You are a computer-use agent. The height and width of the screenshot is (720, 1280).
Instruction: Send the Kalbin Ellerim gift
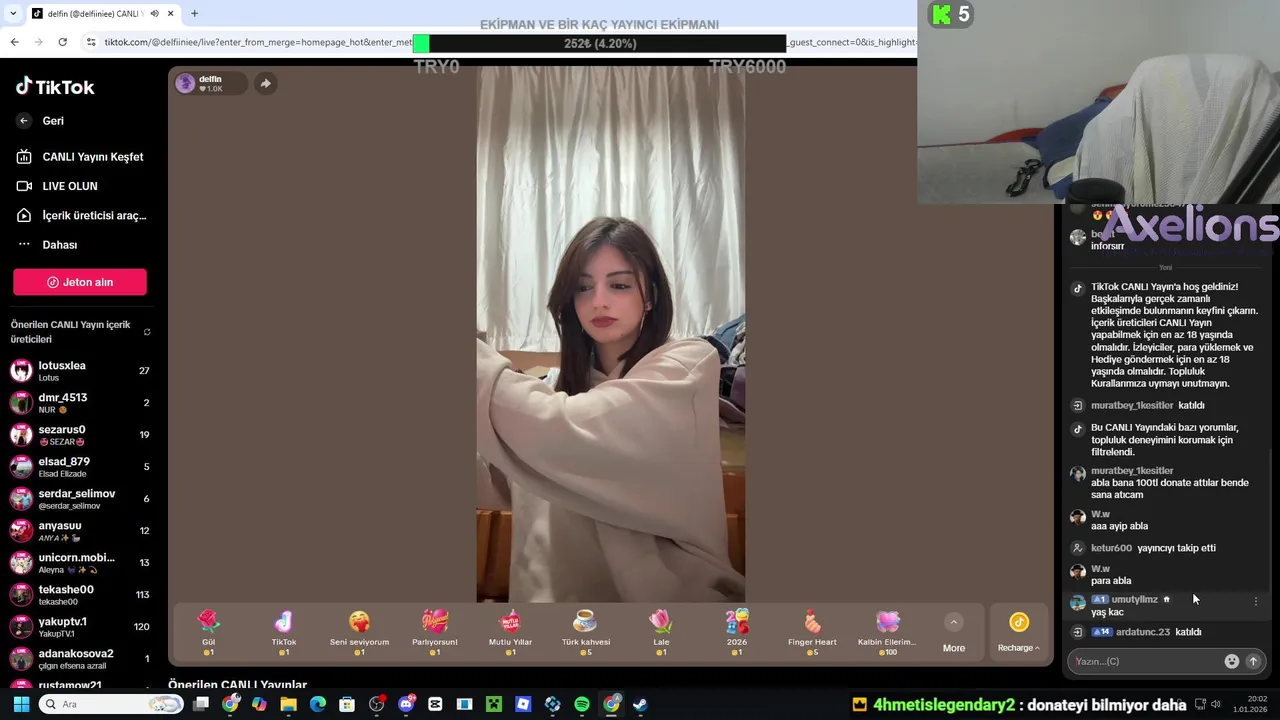click(887, 633)
